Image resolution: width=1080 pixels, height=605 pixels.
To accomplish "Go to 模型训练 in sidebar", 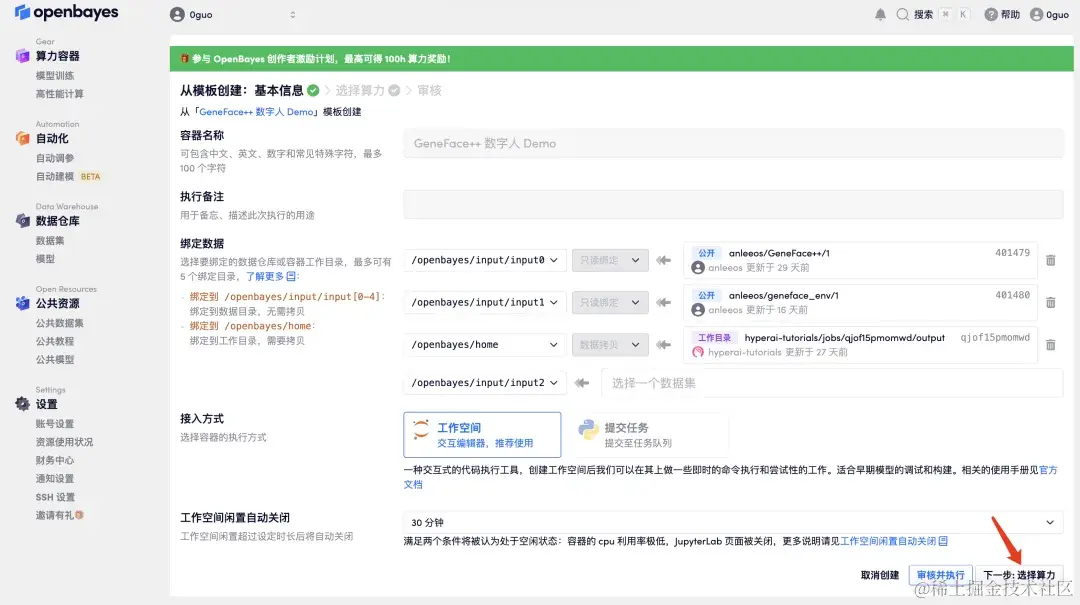I will pyautogui.click(x=55, y=76).
